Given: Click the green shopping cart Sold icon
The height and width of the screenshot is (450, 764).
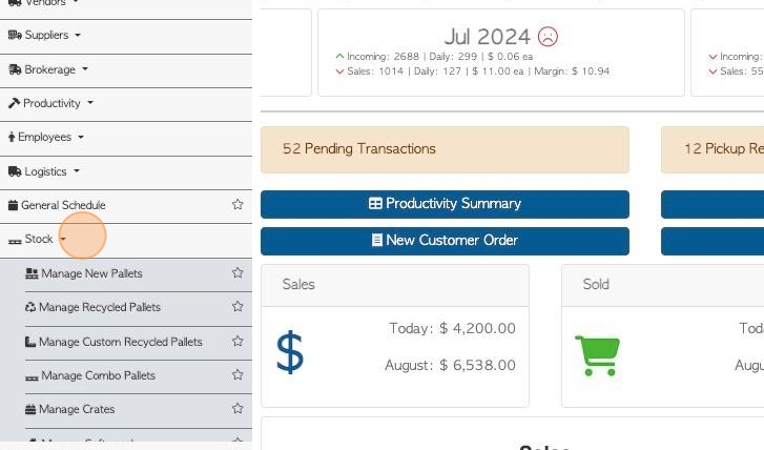Looking at the screenshot, I should tap(597, 356).
